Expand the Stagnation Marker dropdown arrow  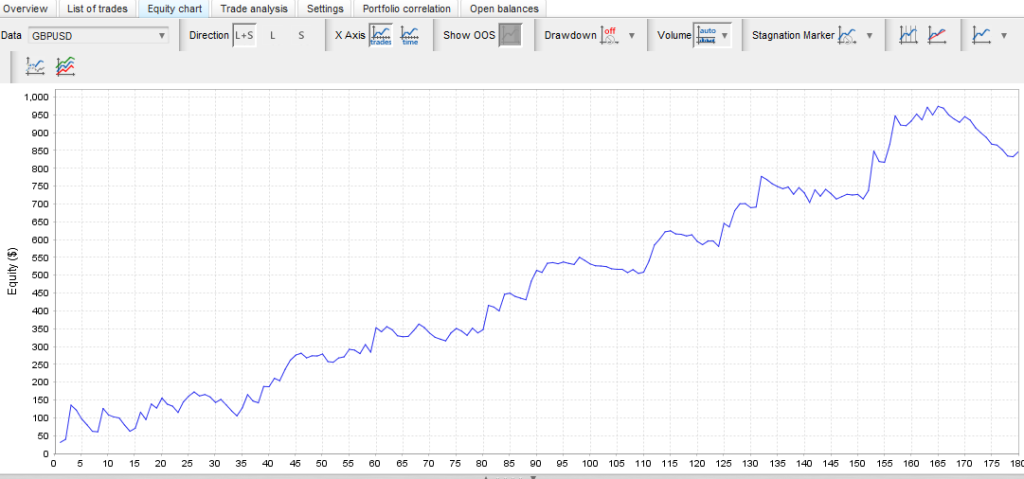point(870,36)
